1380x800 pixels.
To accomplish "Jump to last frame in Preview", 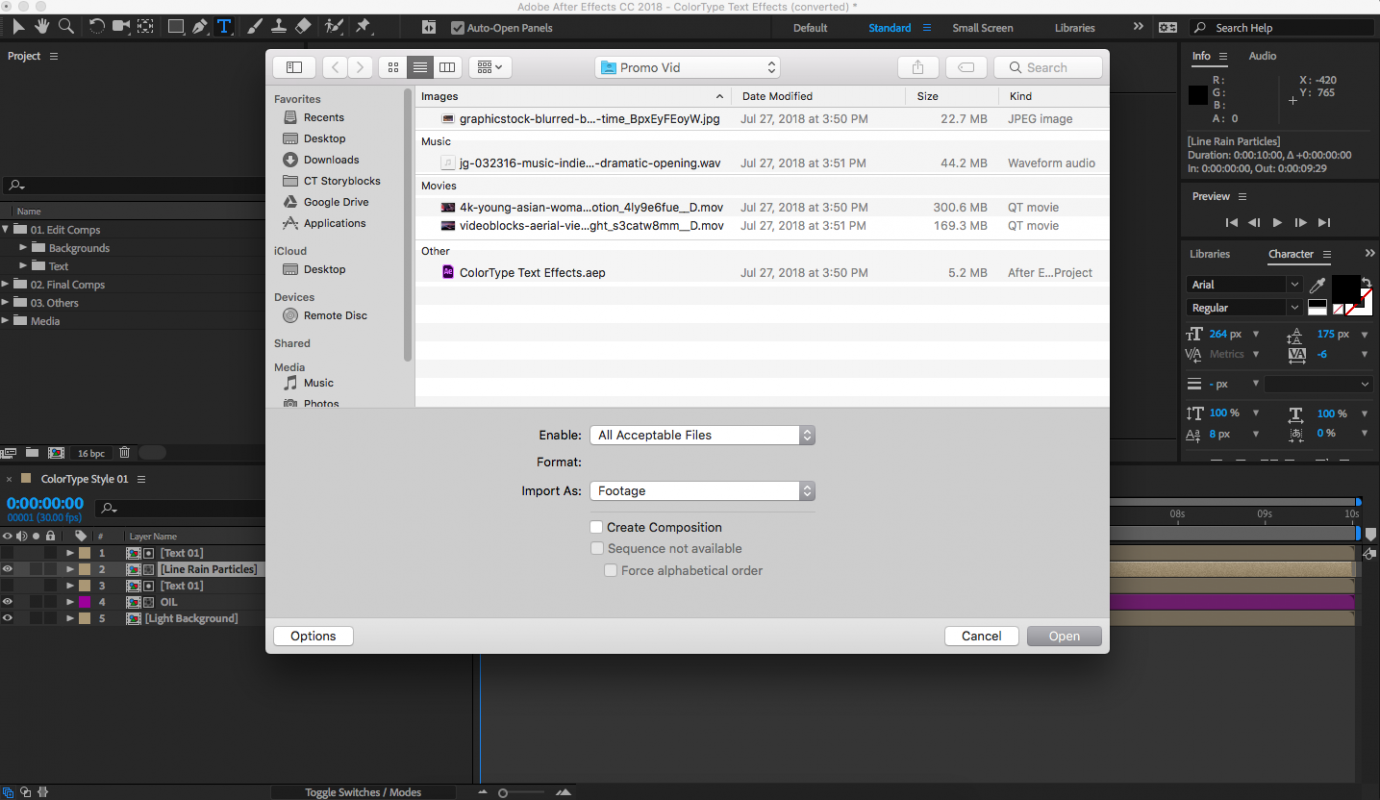I will tap(1324, 223).
